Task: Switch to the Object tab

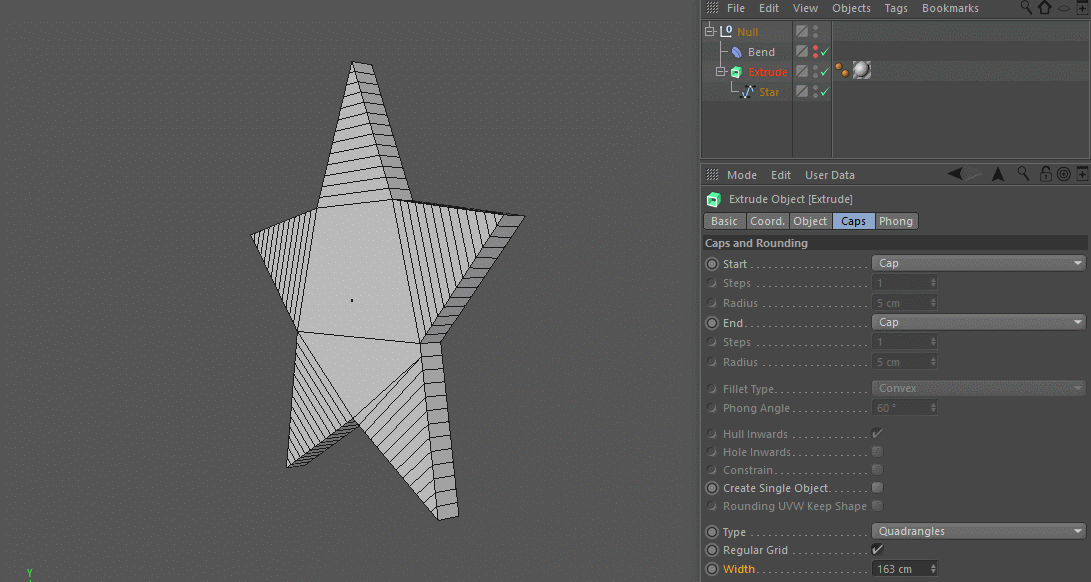Action: [x=810, y=221]
